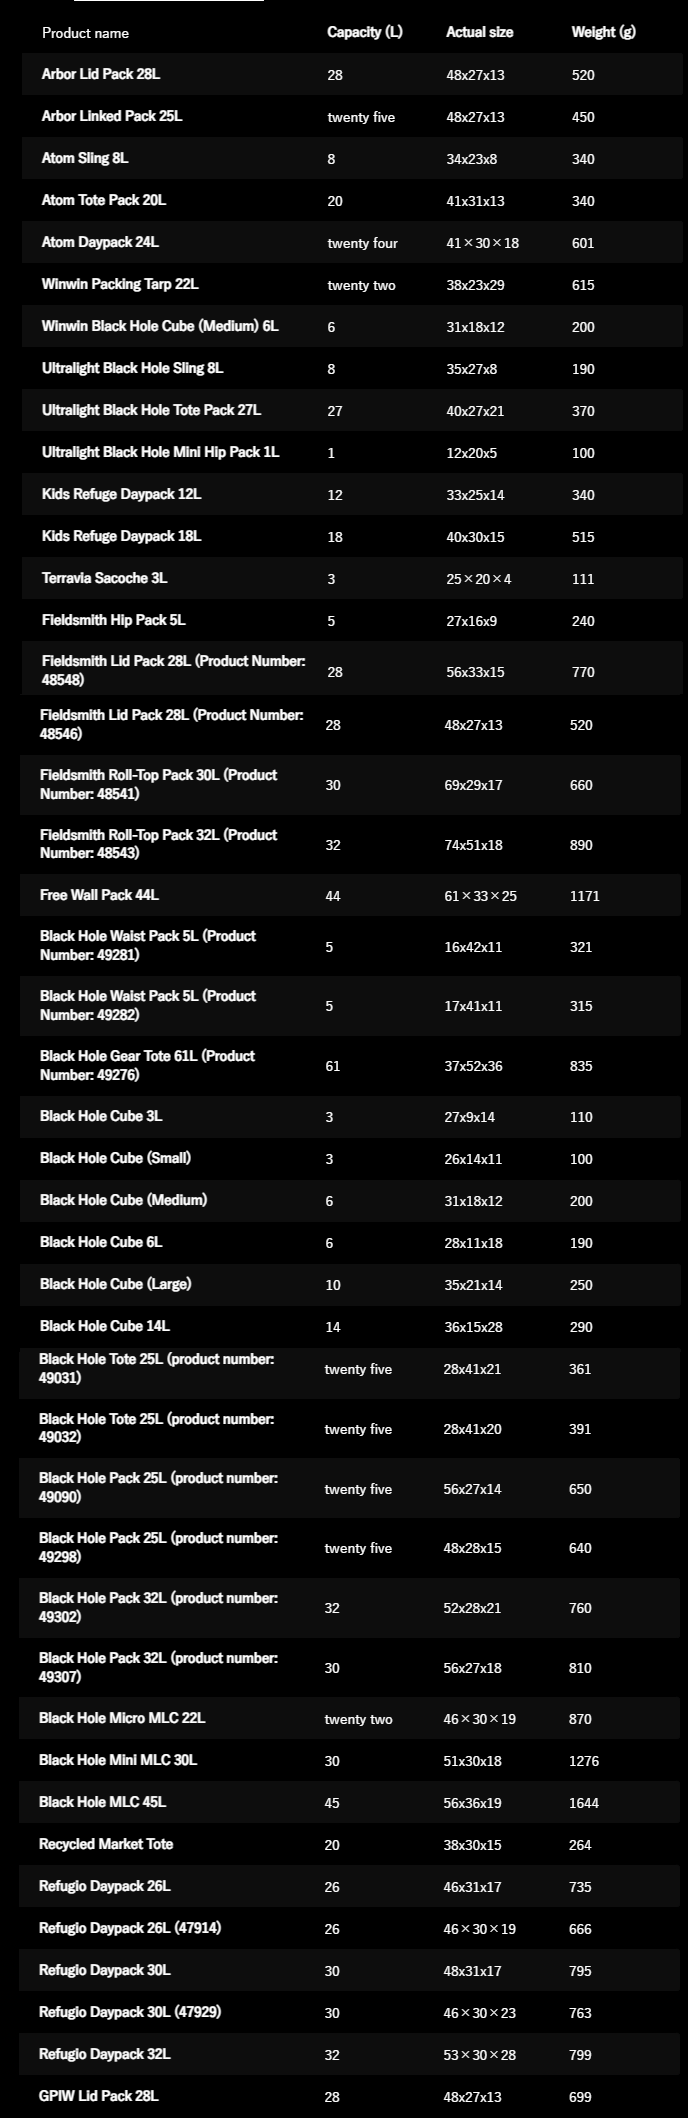Click Ultralight Black Hole Mini Hip Pack 1L
The height and width of the screenshot is (2120, 690).
click(160, 452)
